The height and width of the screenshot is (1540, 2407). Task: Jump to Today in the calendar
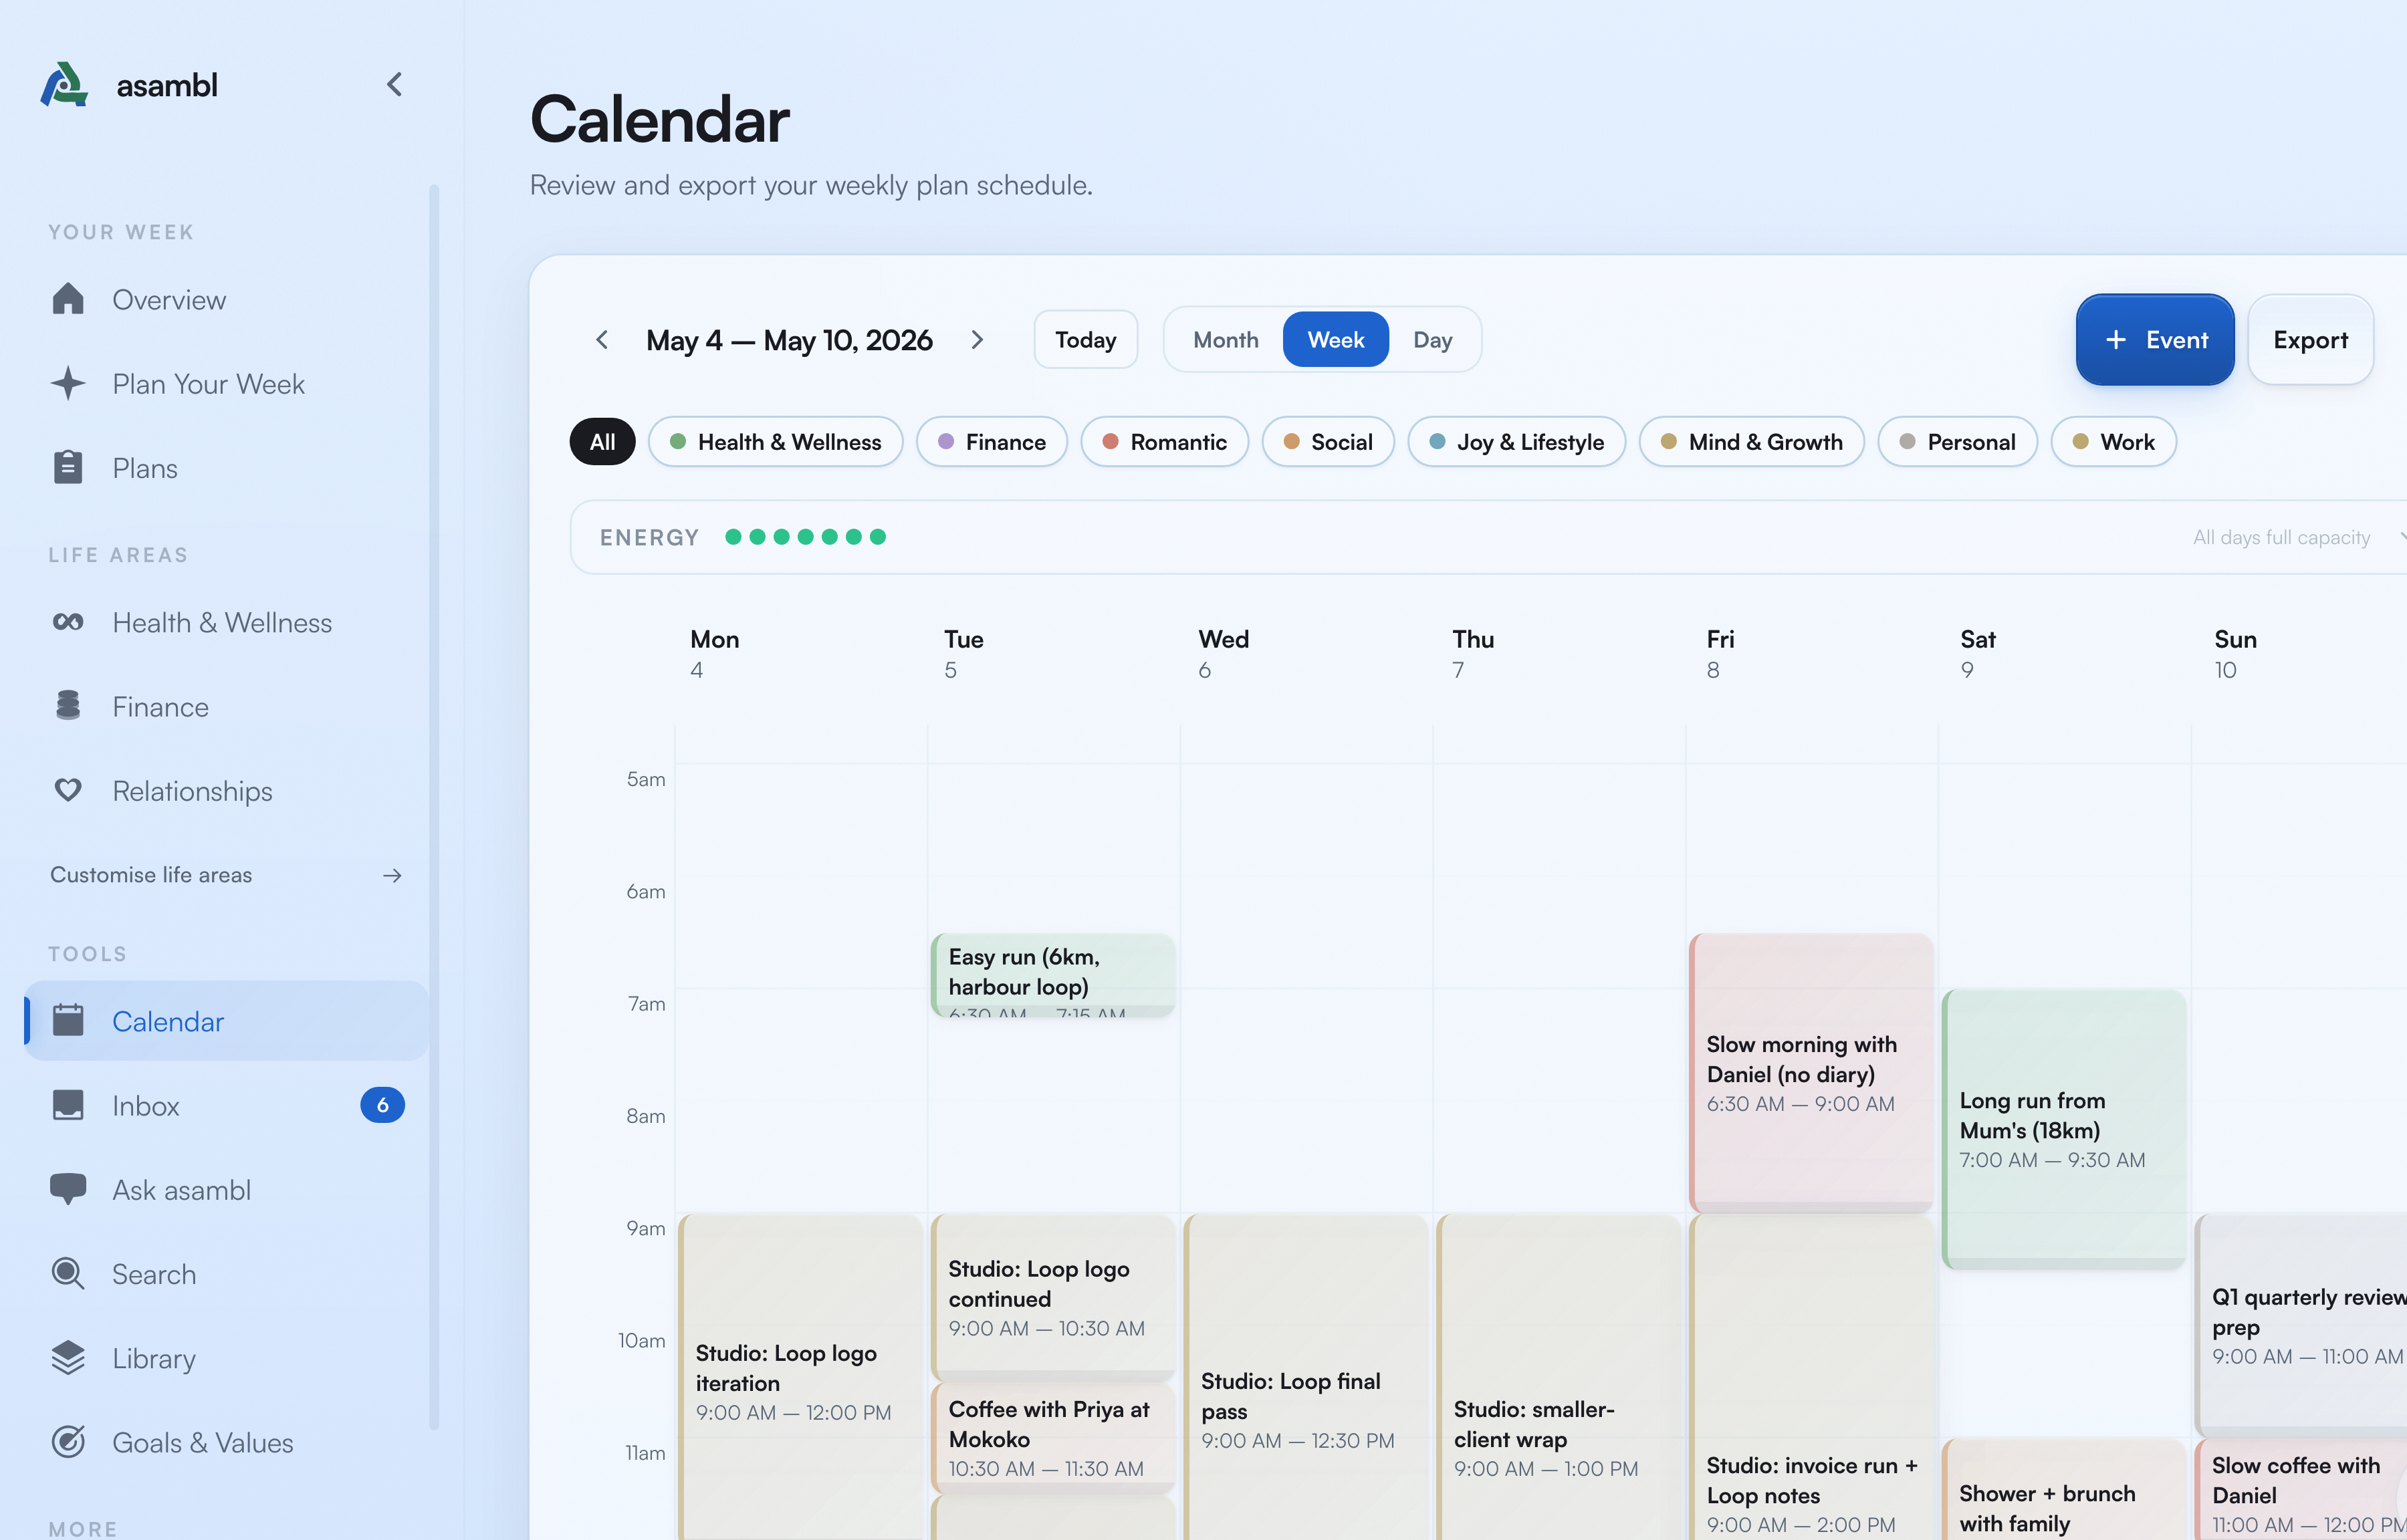[1085, 340]
